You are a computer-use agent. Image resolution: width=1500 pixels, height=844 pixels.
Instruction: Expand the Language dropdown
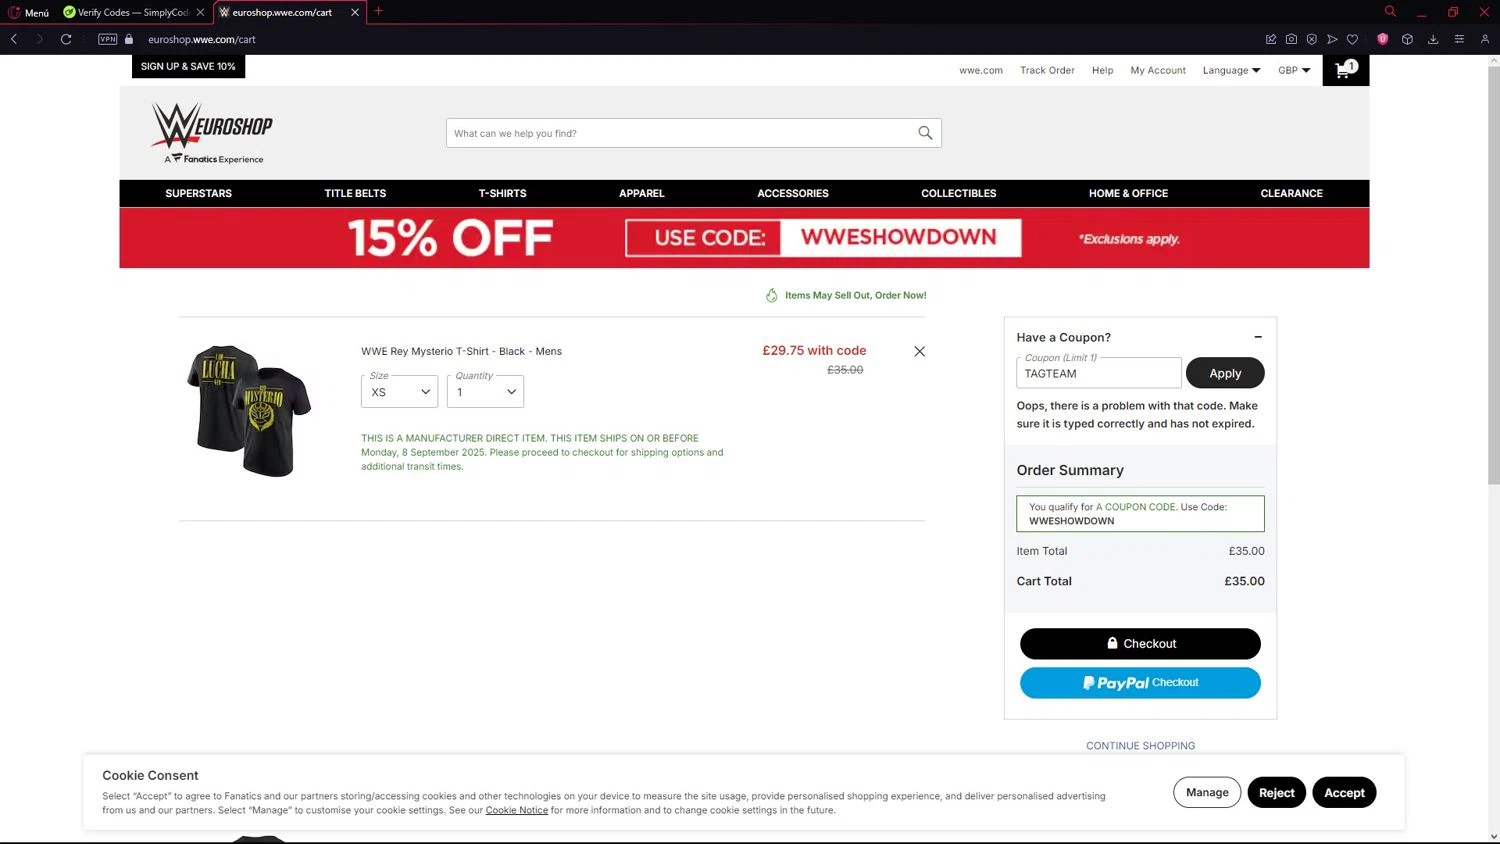pyautogui.click(x=1231, y=70)
